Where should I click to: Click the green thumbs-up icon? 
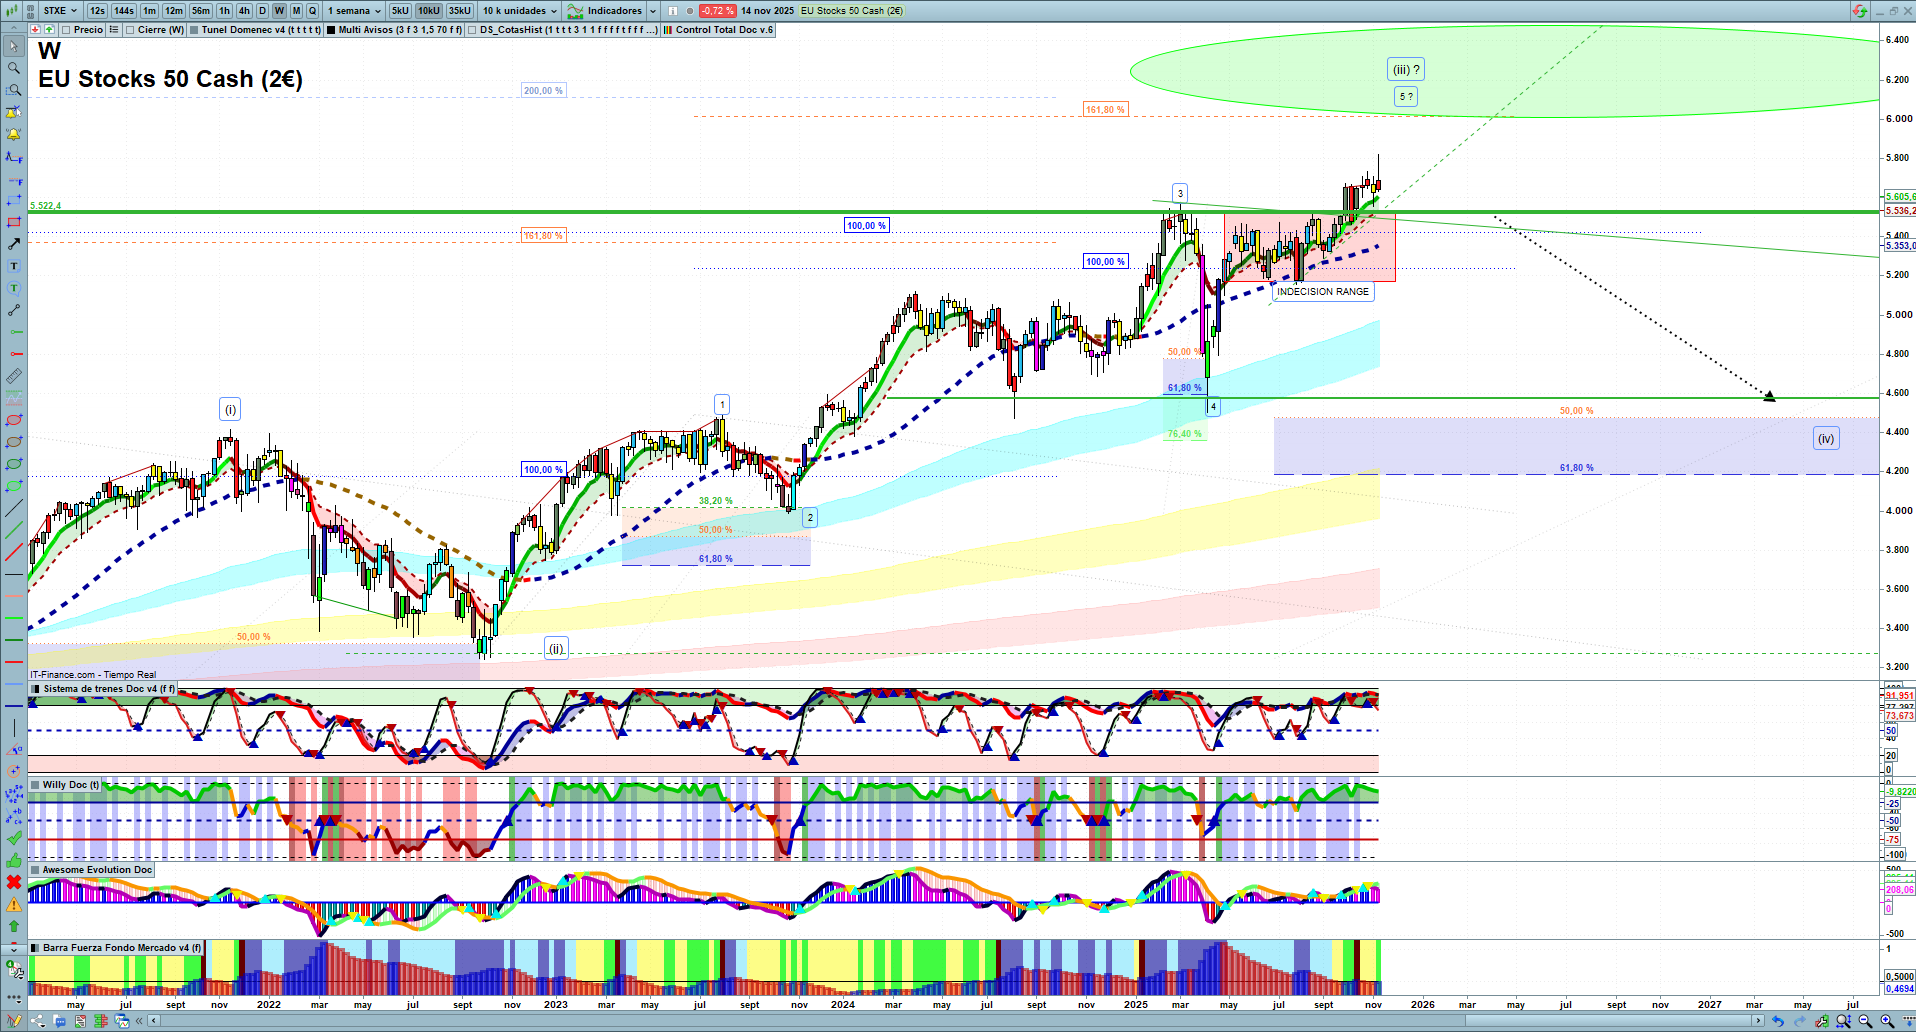pos(14,860)
